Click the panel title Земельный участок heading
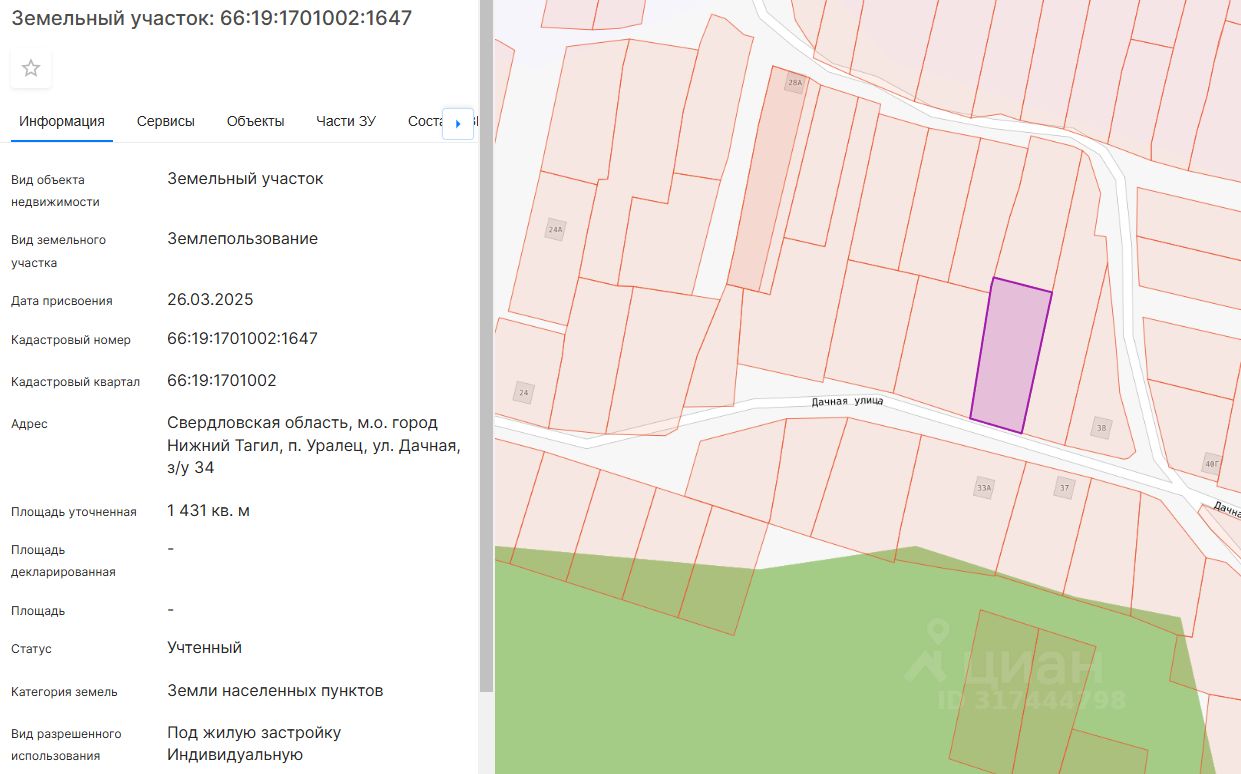The image size is (1241, 774). tap(211, 18)
